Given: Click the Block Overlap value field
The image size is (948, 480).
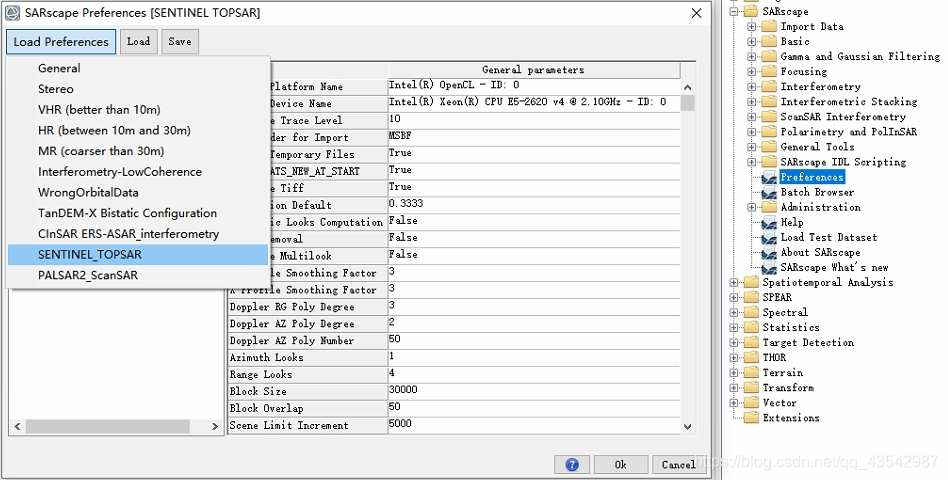Looking at the screenshot, I should pos(534,407).
